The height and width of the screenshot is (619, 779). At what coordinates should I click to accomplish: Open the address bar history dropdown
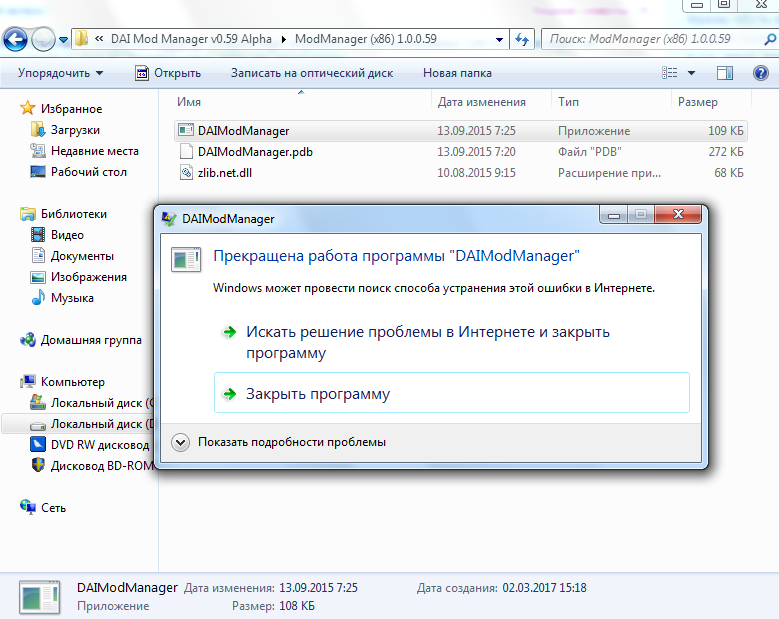pyautogui.click(x=499, y=39)
